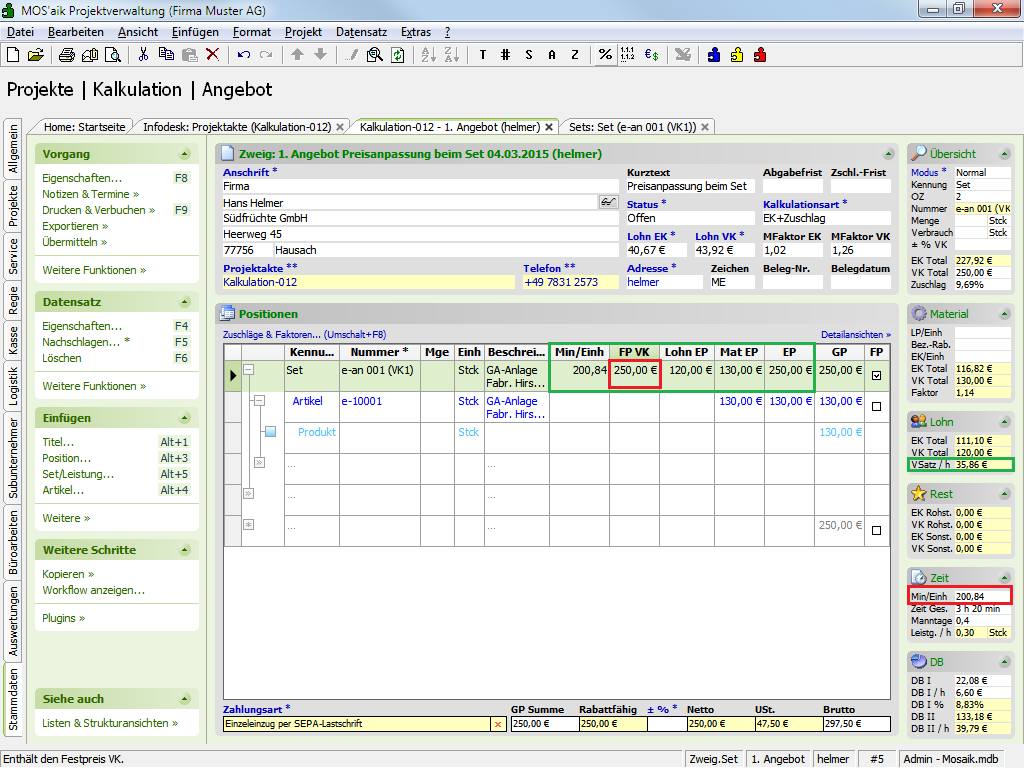Open the Projekt menu
This screenshot has width=1024, height=768.
coord(303,32)
